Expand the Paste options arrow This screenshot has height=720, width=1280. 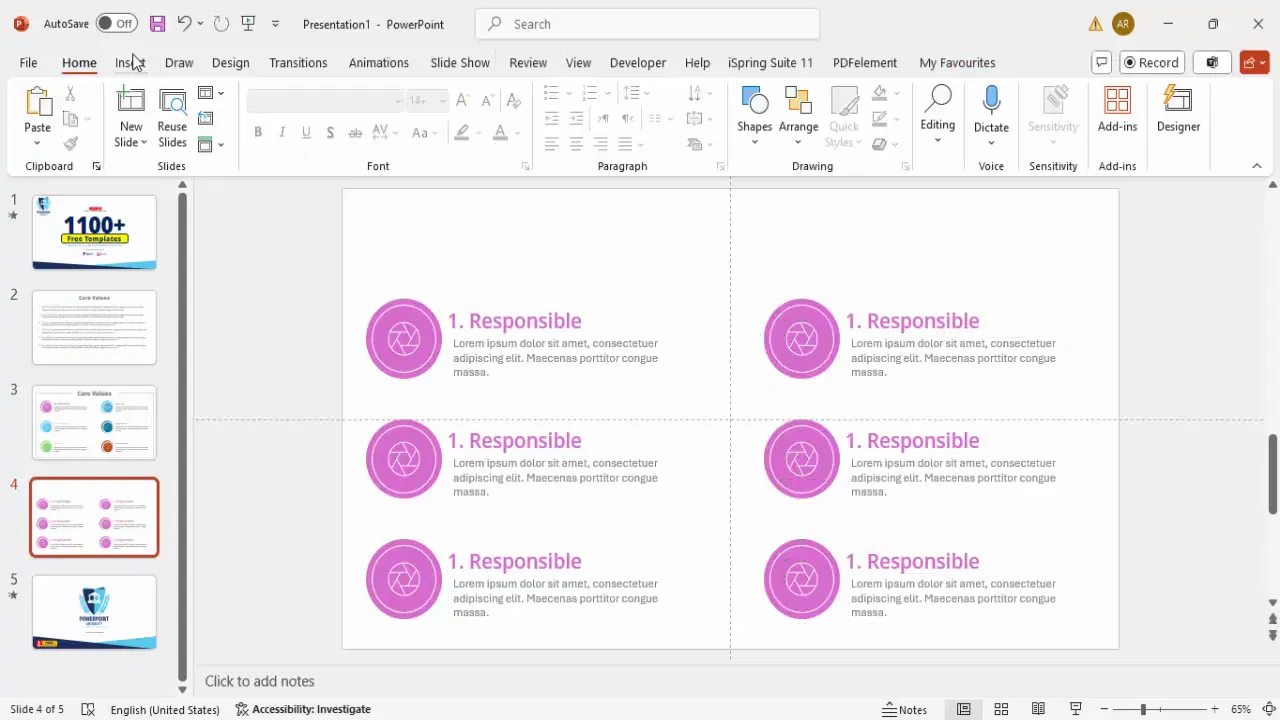click(x=38, y=143)
